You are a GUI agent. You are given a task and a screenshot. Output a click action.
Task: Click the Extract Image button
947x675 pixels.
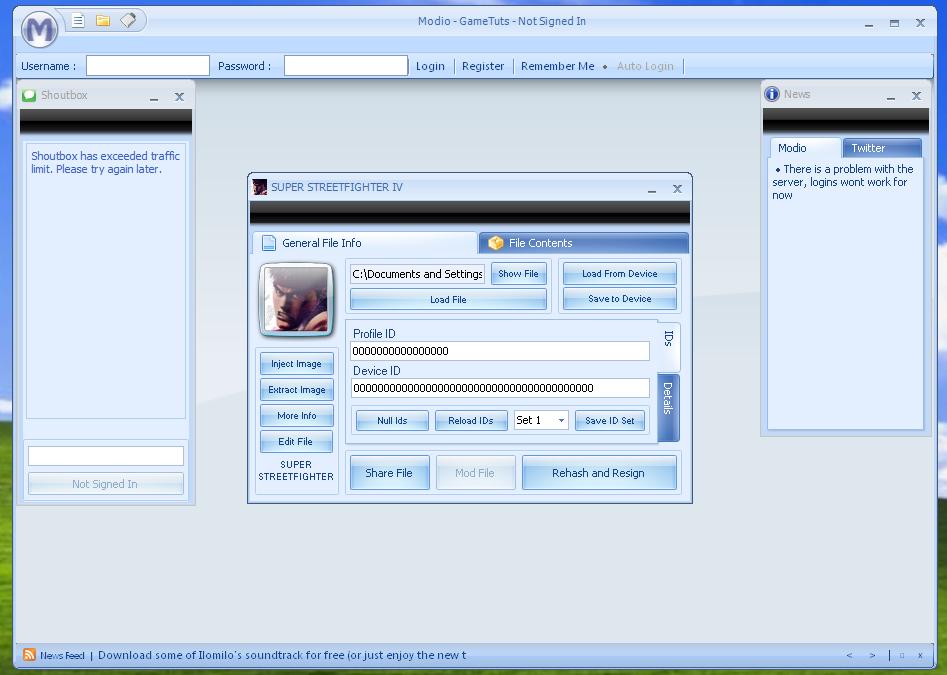pos(296,389)
